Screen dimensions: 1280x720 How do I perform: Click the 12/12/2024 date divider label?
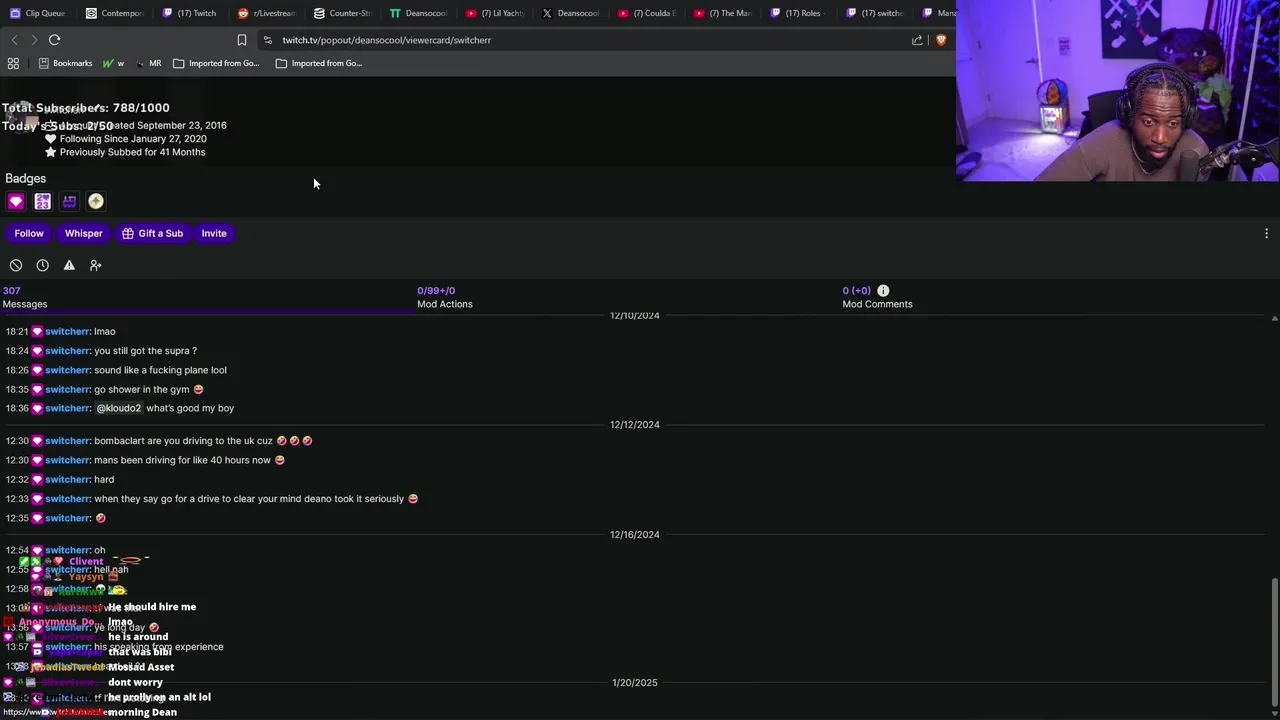[635, 425]
